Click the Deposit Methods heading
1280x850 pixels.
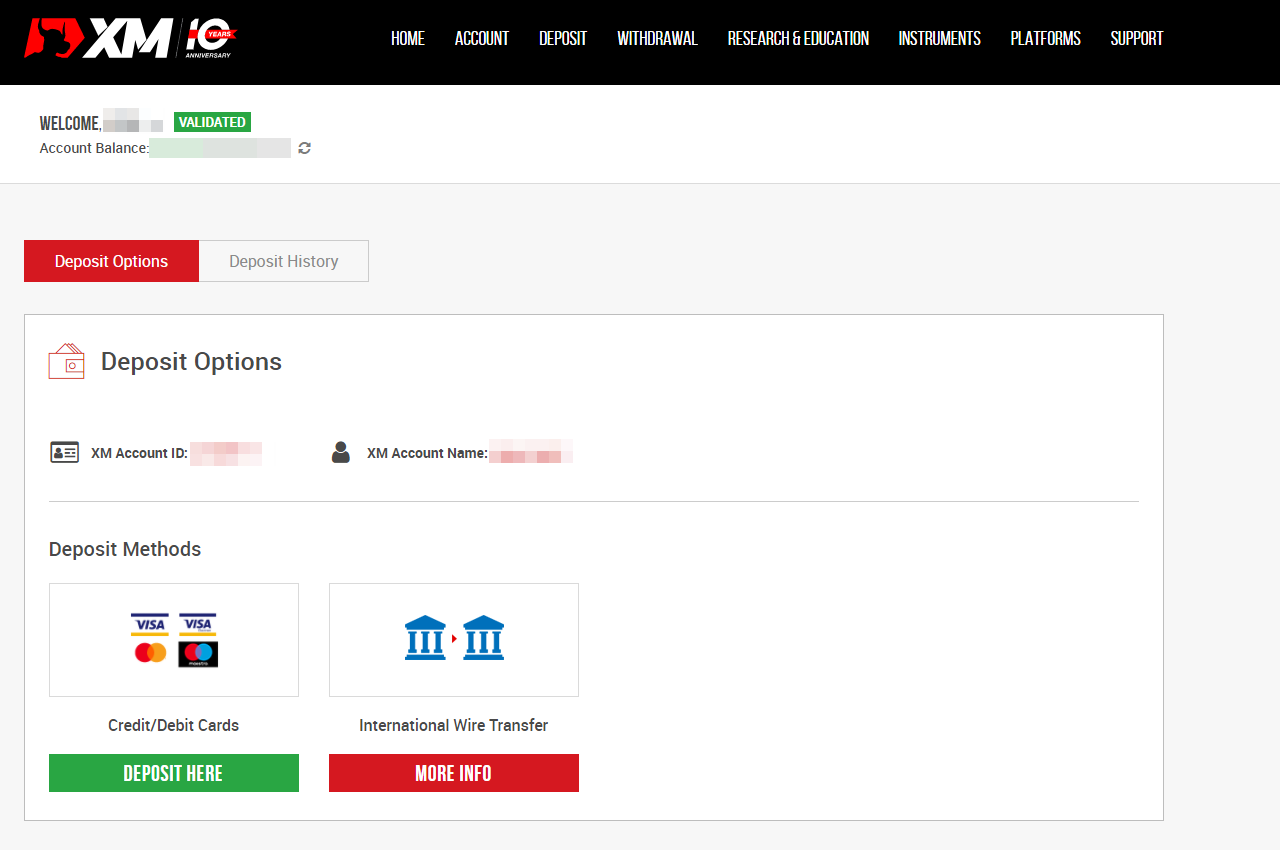(x=125, y=549)
